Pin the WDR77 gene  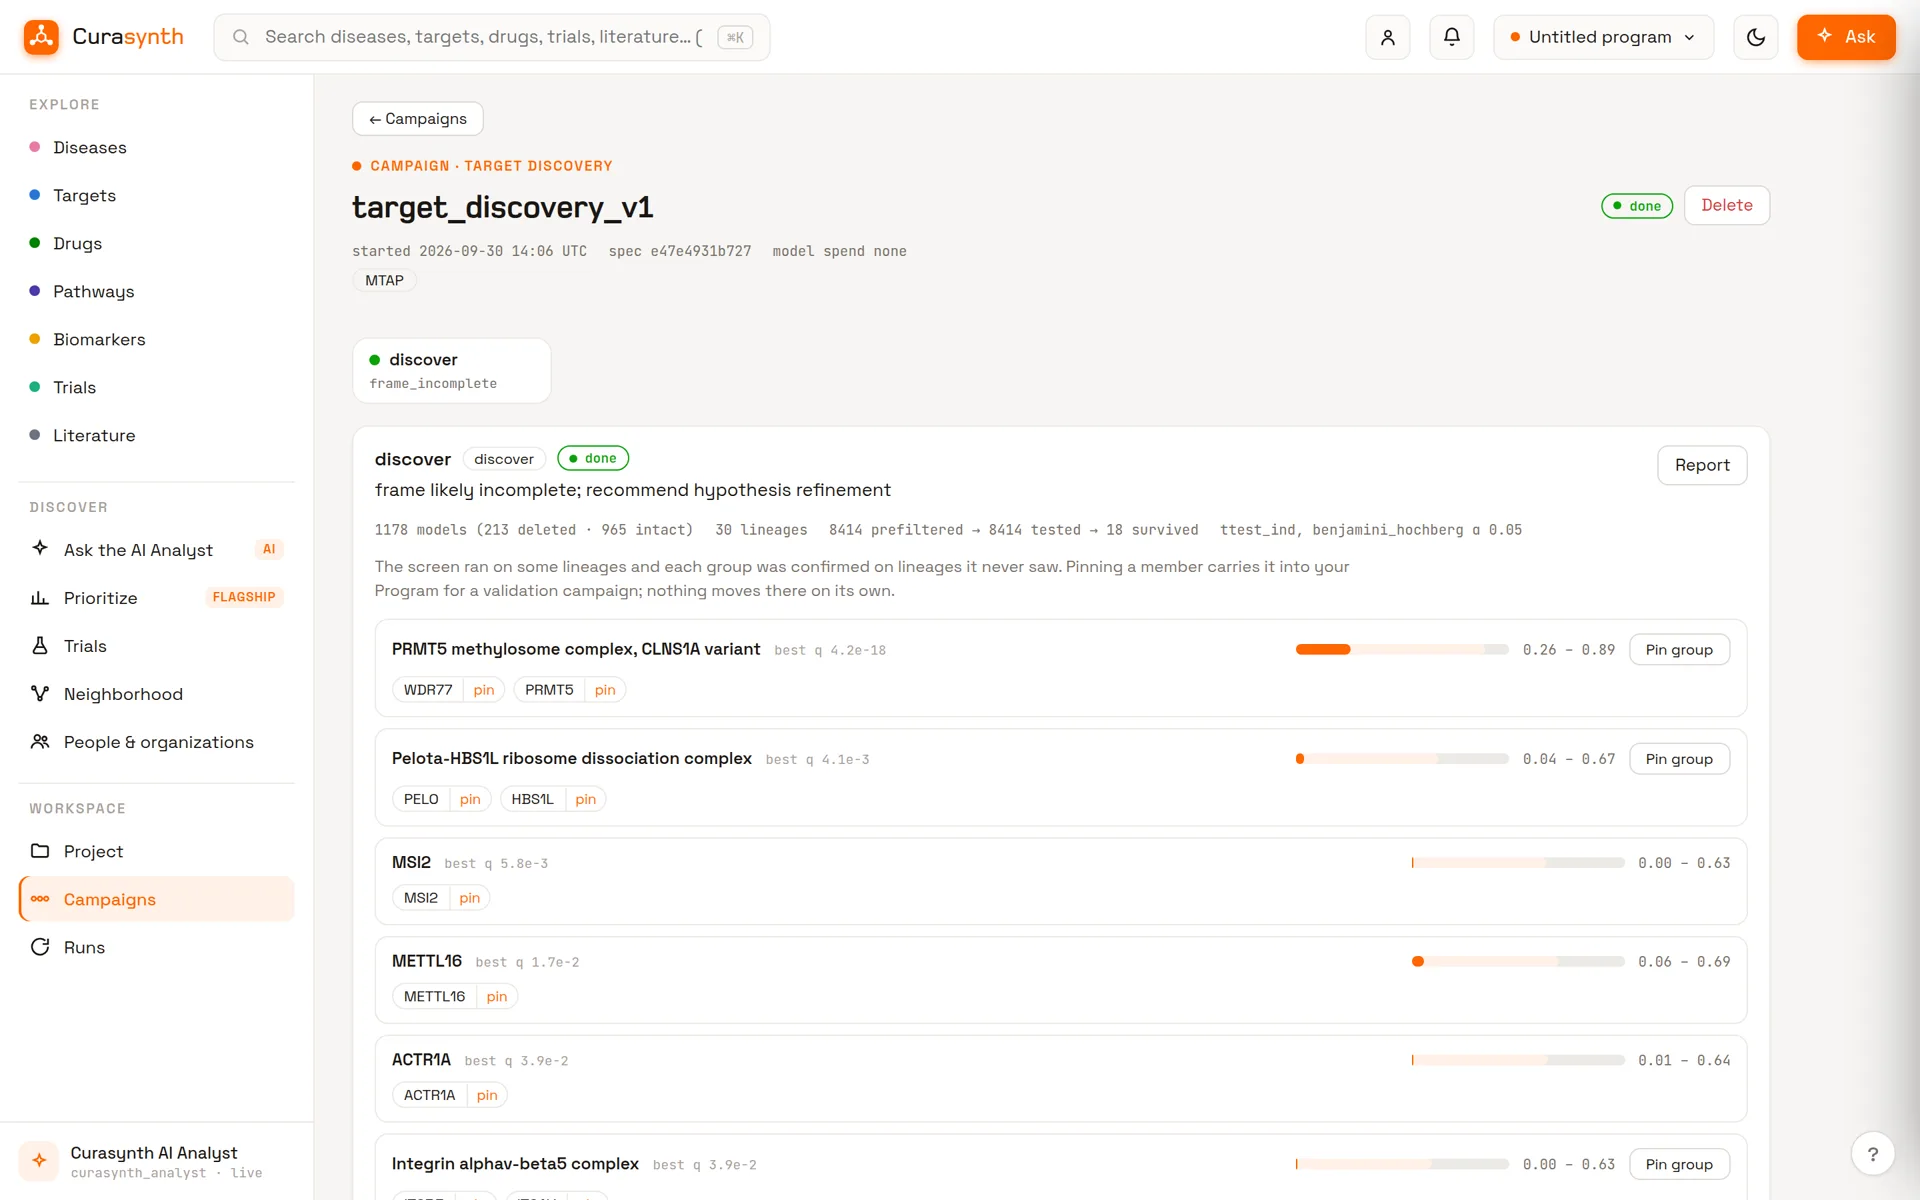point(484,690)
